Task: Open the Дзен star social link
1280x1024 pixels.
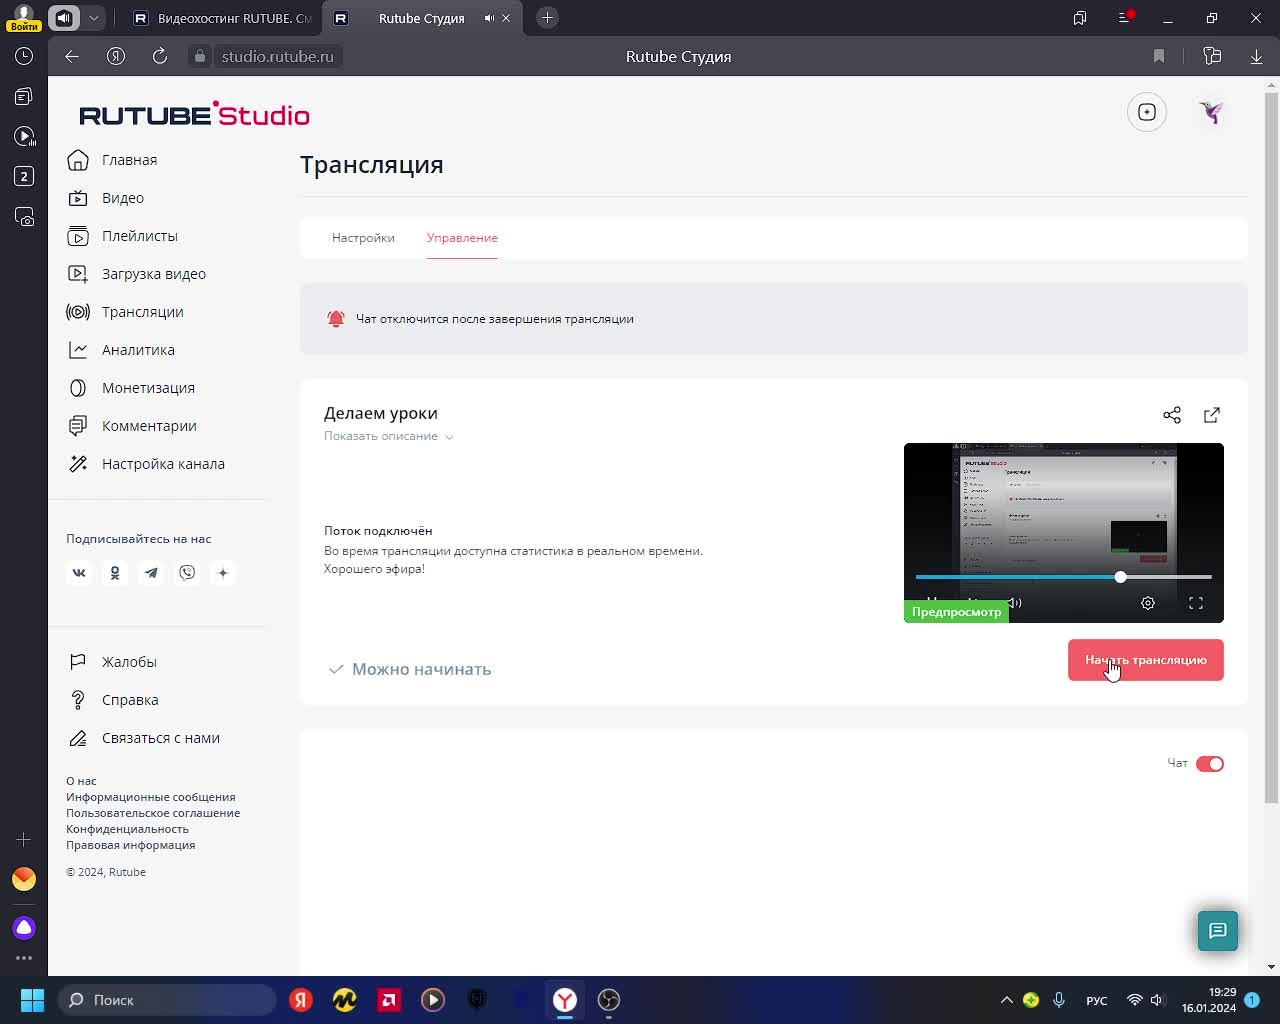Action: 223,573
